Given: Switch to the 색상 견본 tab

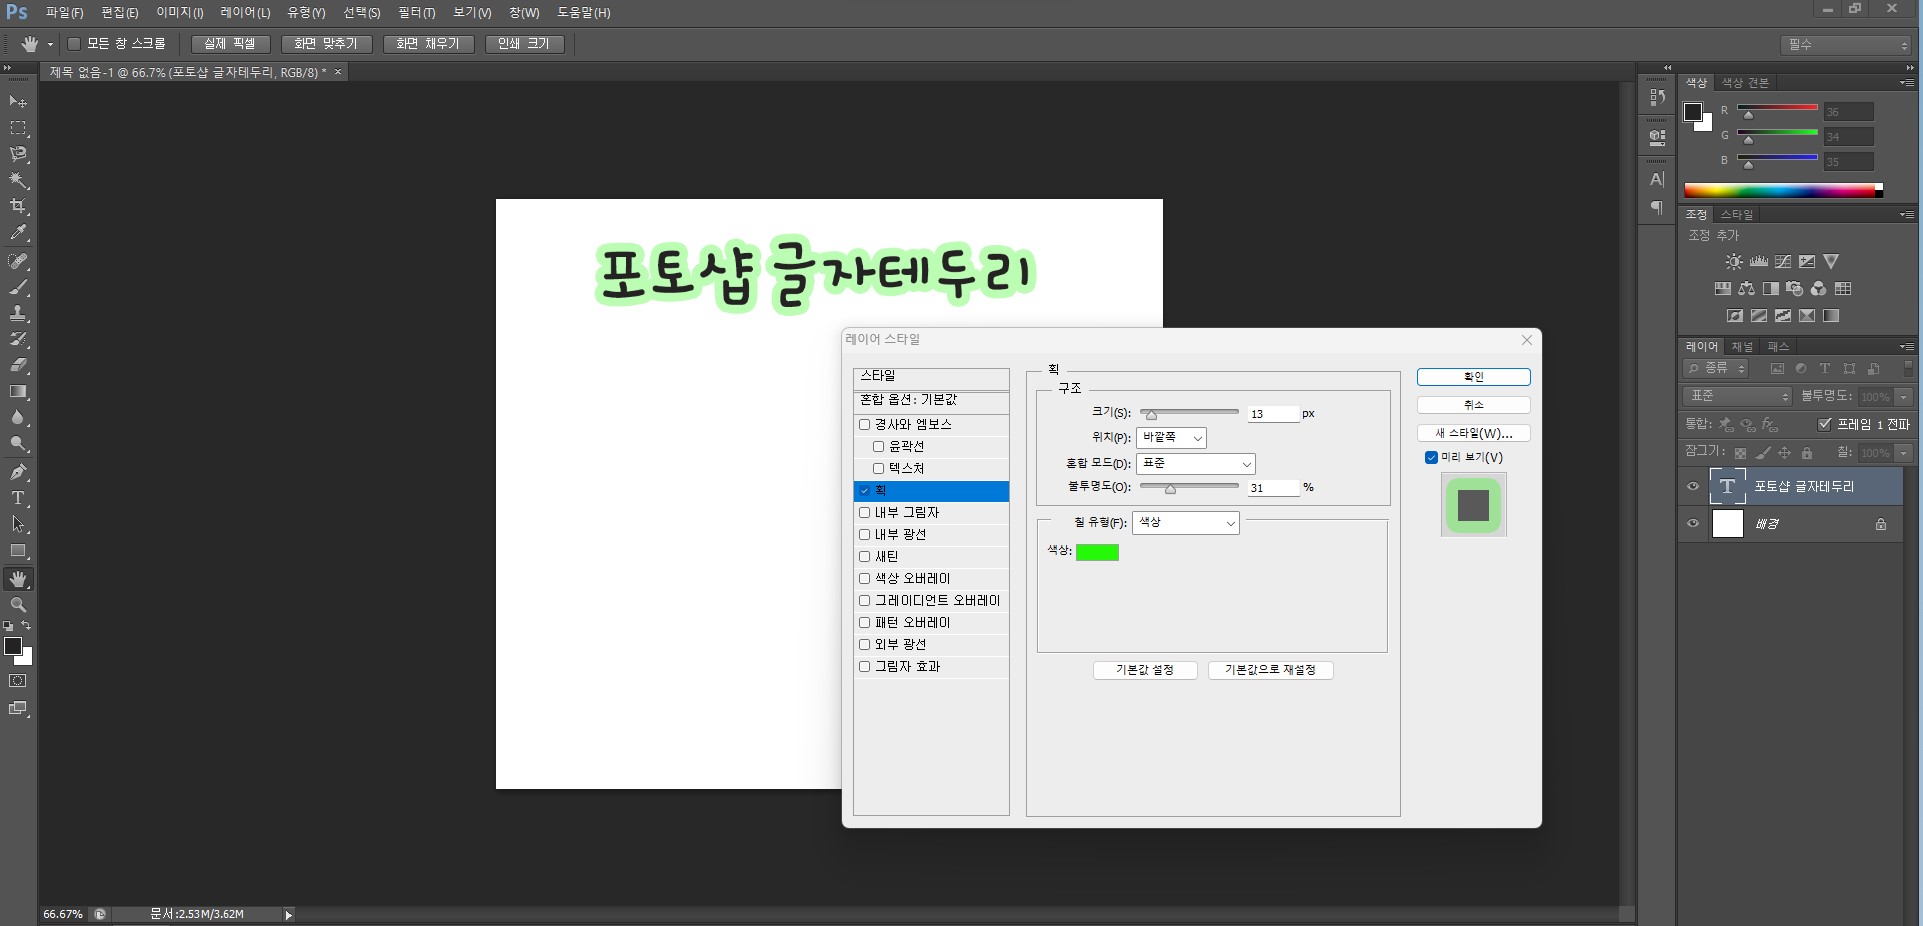Looking at the screenshot, I should click(x=1745, y=83).
